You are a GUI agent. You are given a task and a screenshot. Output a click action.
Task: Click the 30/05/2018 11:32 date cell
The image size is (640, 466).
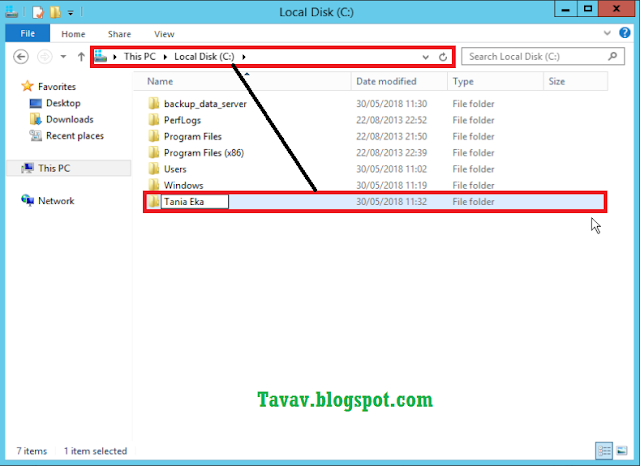click(391, 202)
